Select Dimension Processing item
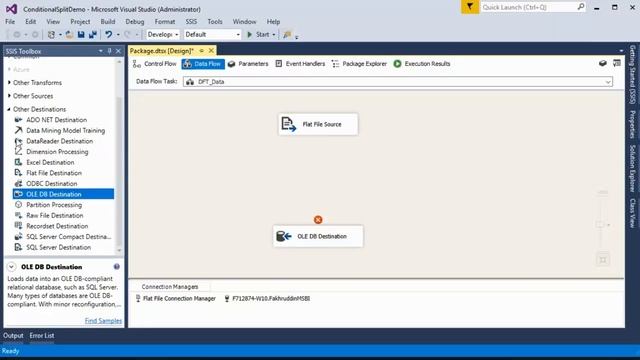Viewport: 640px width, 360px height. [57, 152]
